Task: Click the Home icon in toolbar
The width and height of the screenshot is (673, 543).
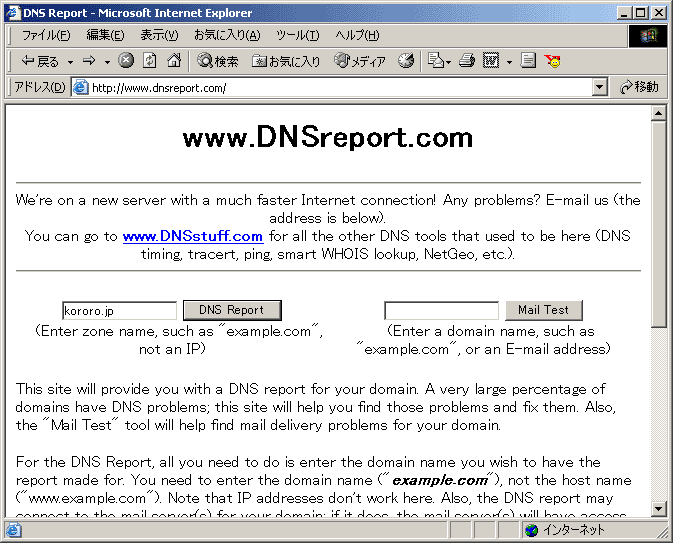Action: 174,61
